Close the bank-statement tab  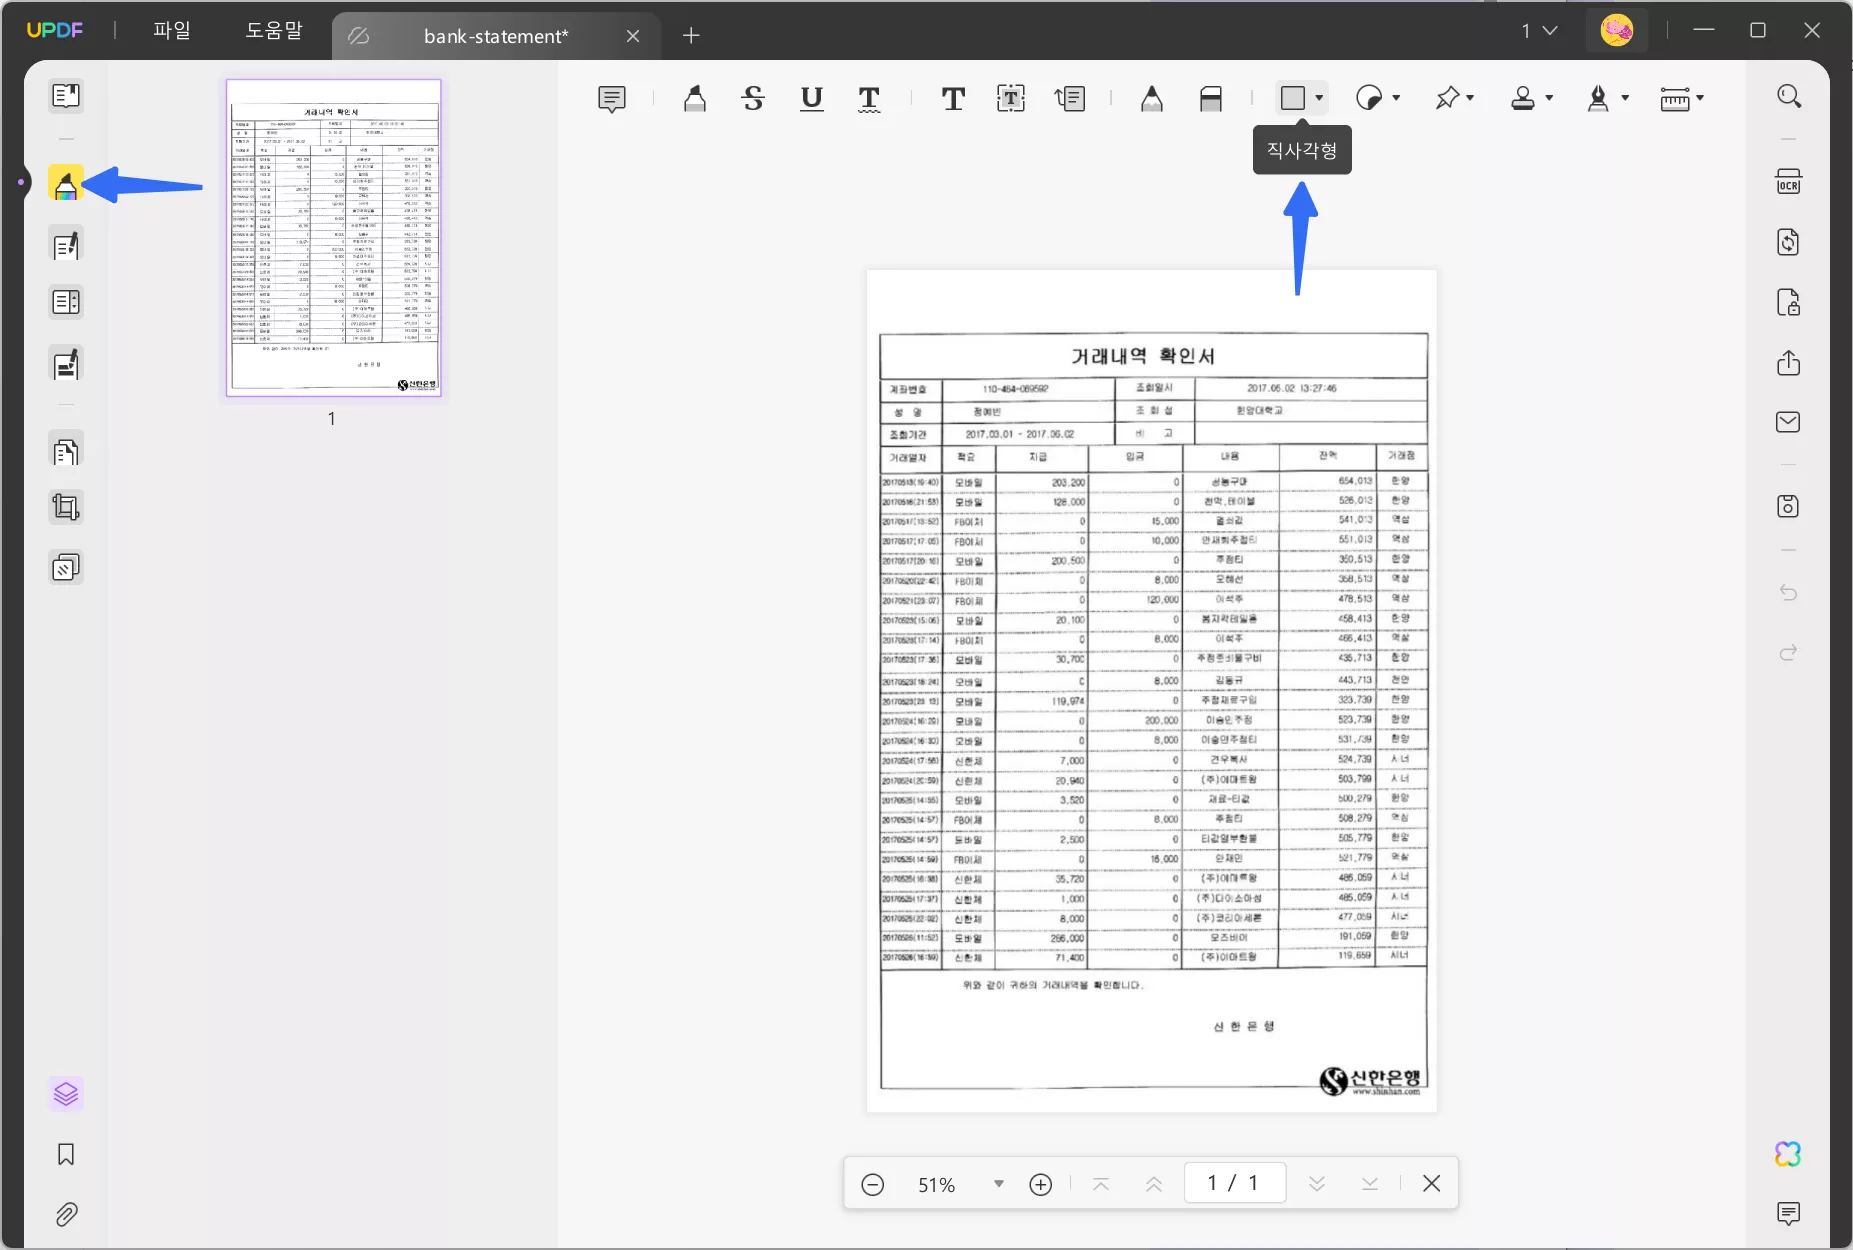(633, 36)
